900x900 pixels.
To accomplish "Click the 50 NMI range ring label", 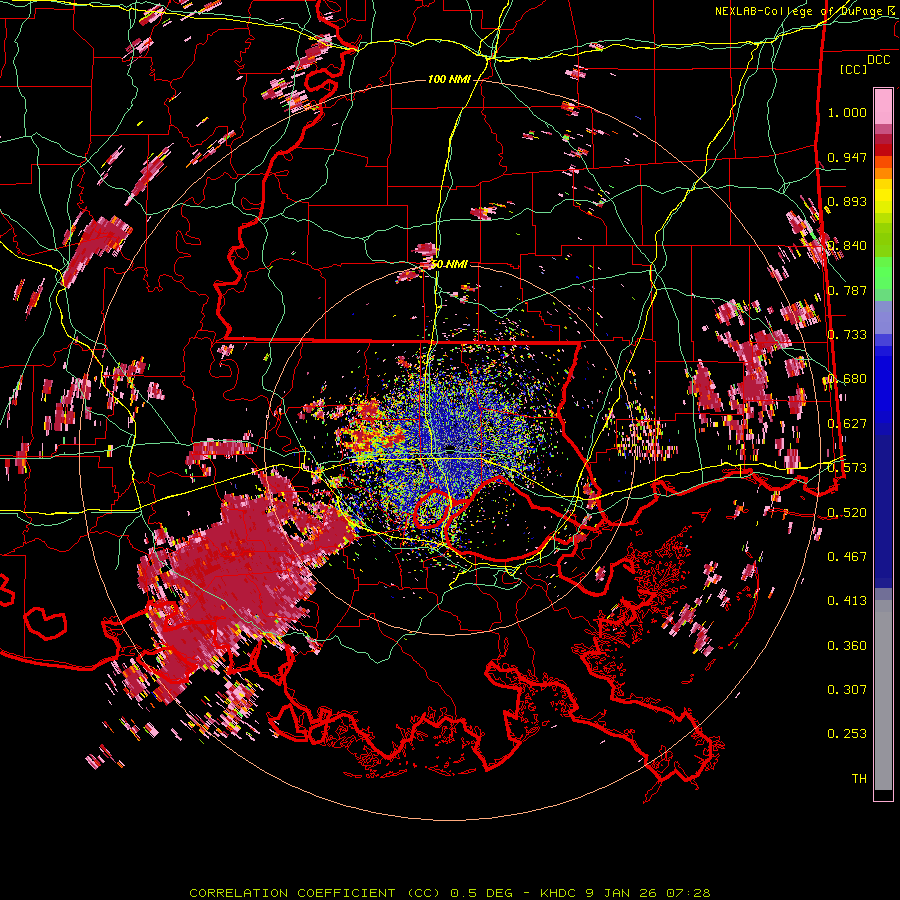I will (x=449, y=264).
